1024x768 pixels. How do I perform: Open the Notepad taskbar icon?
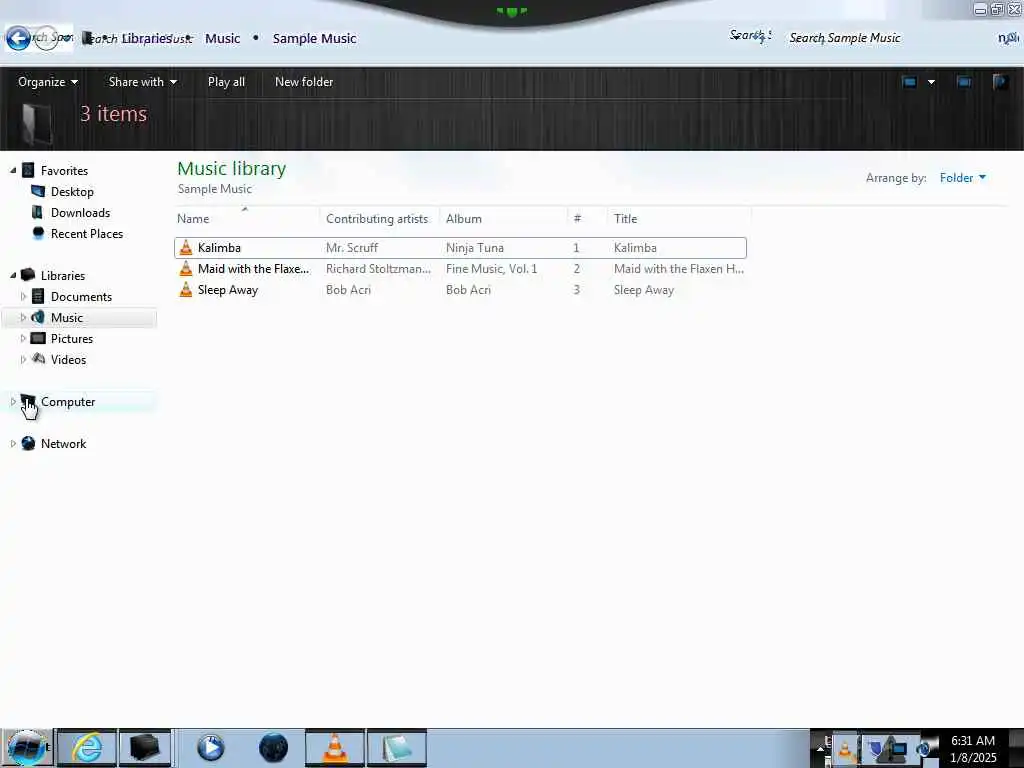pos(396,748)
